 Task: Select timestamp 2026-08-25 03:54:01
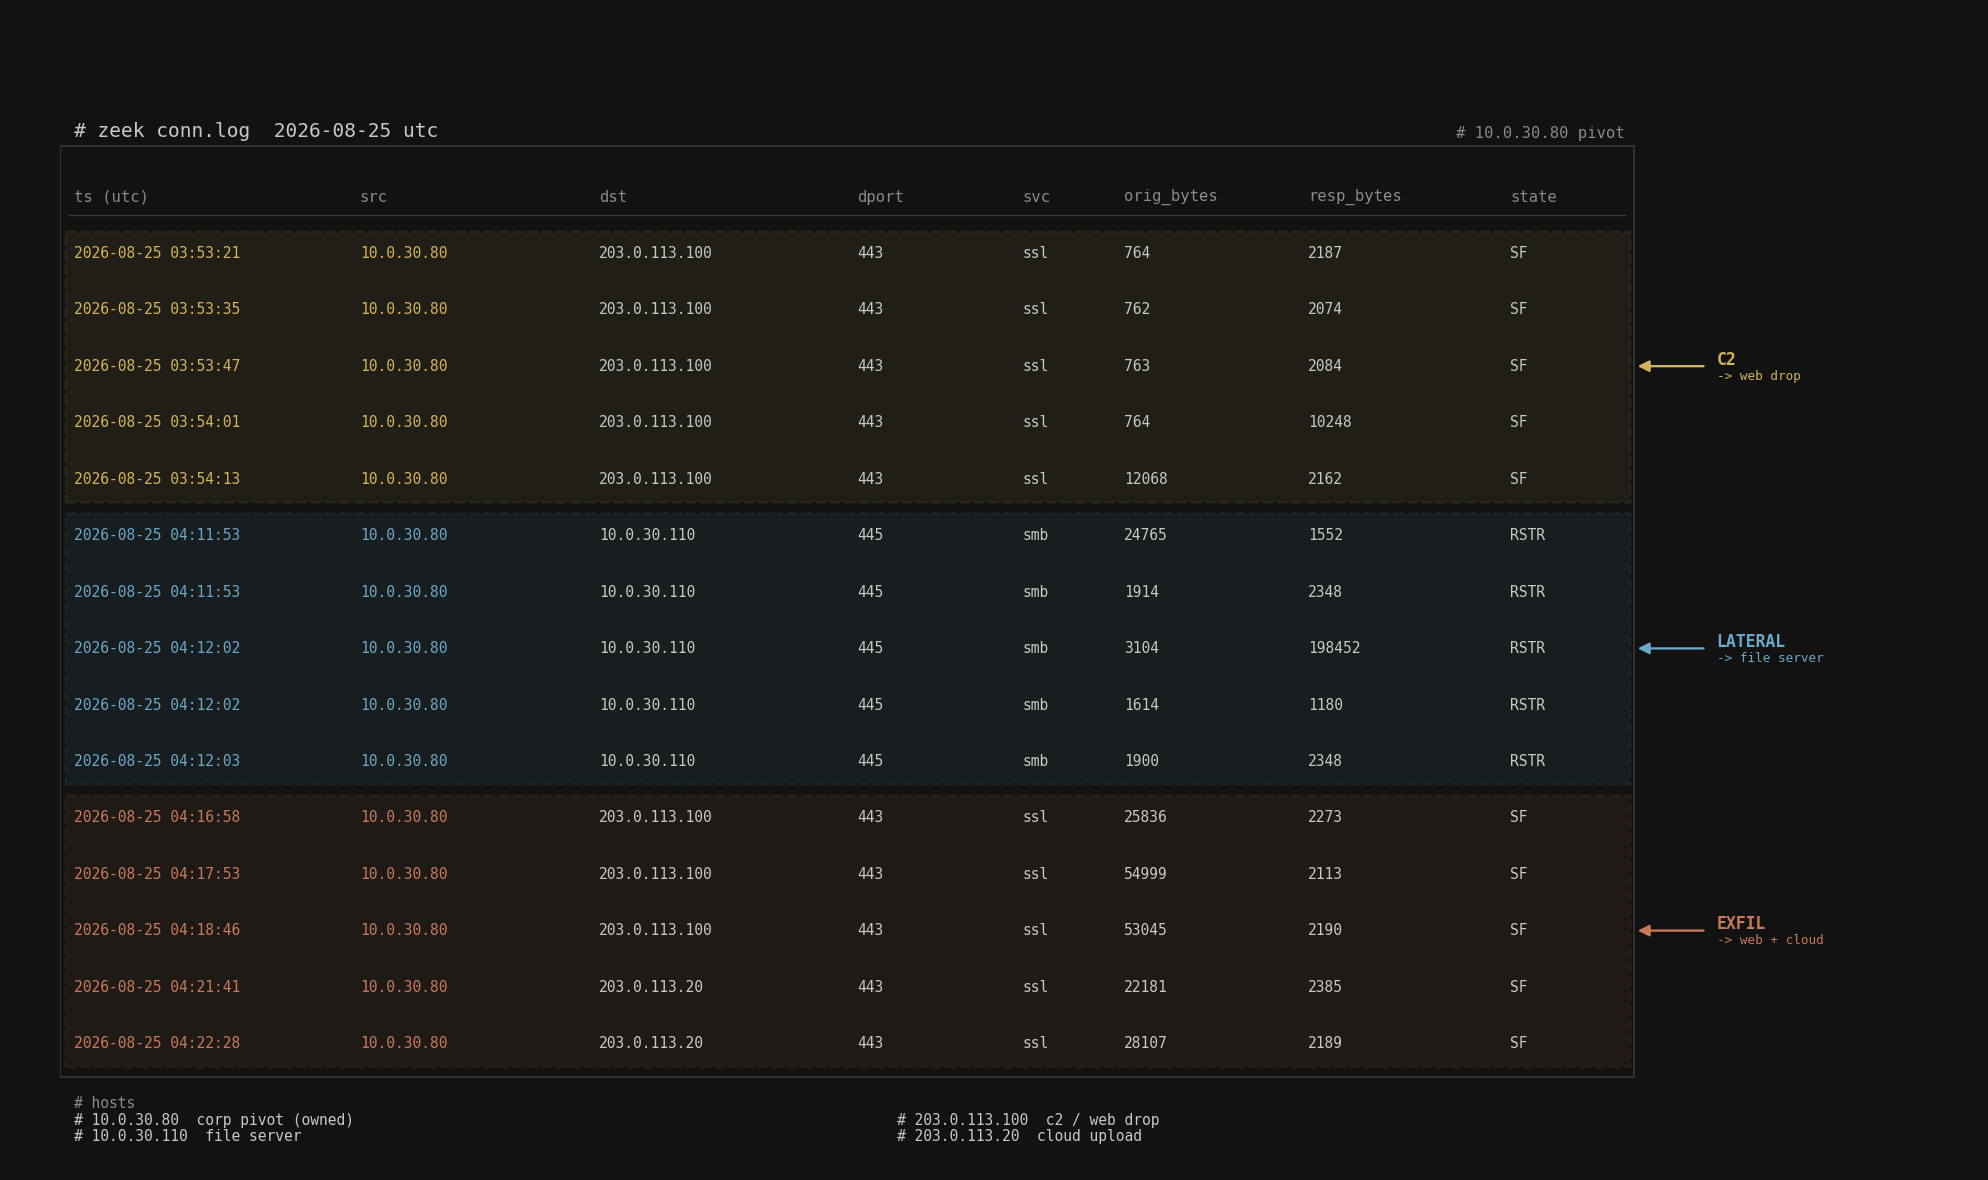point(157,422)
